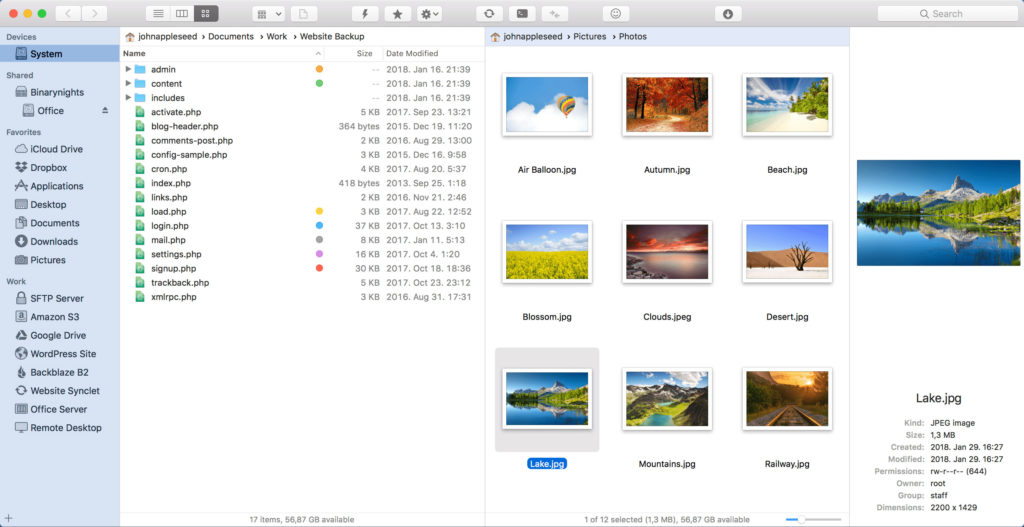Click the Connect lightning bolt toolbar icon
Viewport: 1024px width, 527px height.
pyautogui.click(x=365, y=14)
